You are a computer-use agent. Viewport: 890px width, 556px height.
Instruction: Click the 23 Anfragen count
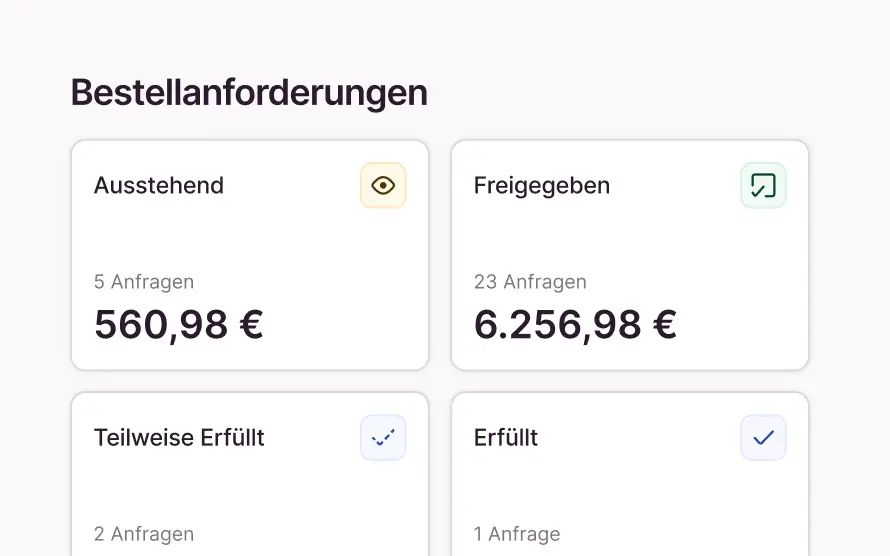(x=530, y=282)
